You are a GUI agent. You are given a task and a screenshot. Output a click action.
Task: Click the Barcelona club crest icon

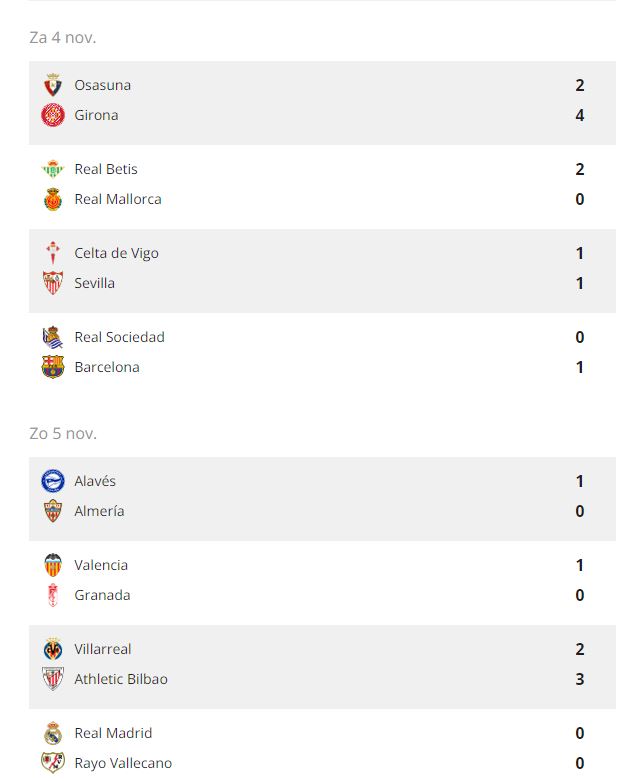(53, 367)
